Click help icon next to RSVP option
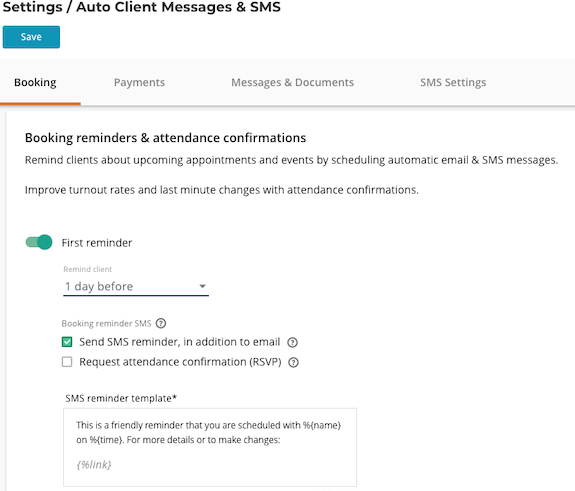Screen dimensions: 575x491 point(293,362)
